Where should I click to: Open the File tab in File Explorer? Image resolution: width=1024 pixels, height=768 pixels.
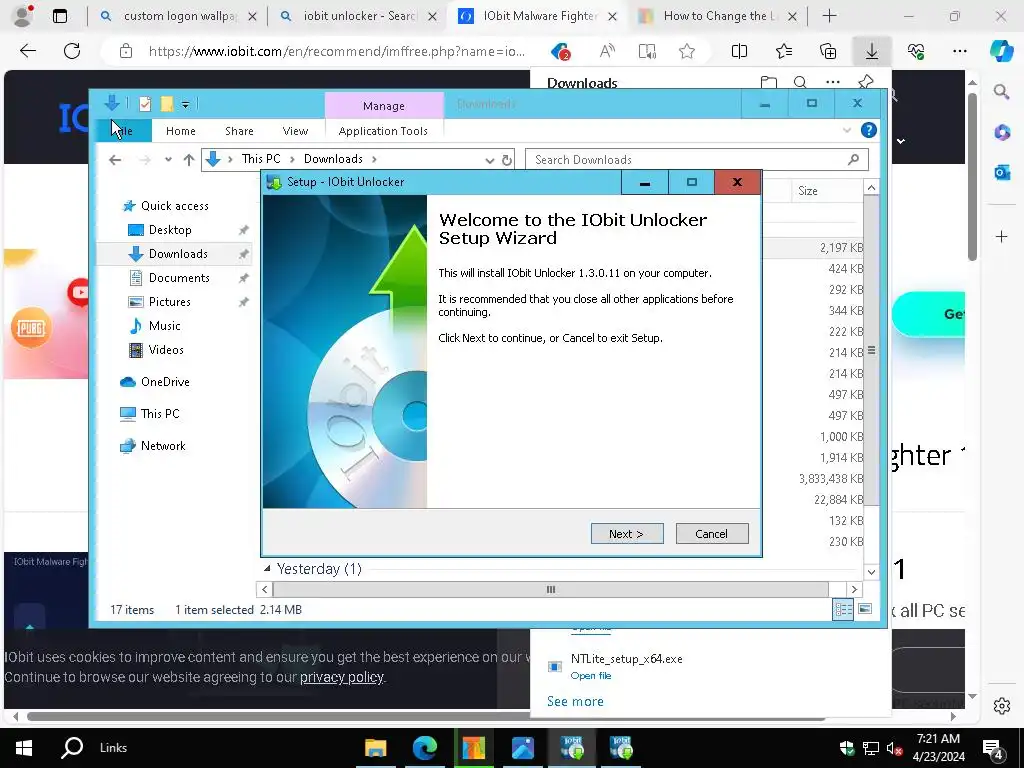click(123, 131)
